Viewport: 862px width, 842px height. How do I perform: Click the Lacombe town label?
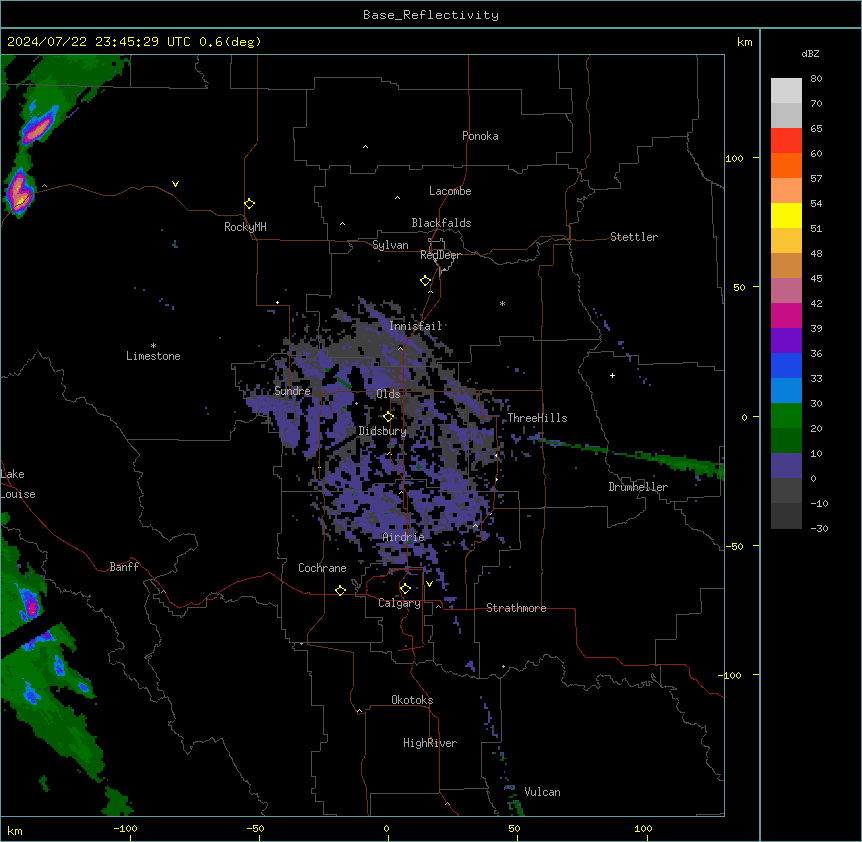[x=450, y=191]
